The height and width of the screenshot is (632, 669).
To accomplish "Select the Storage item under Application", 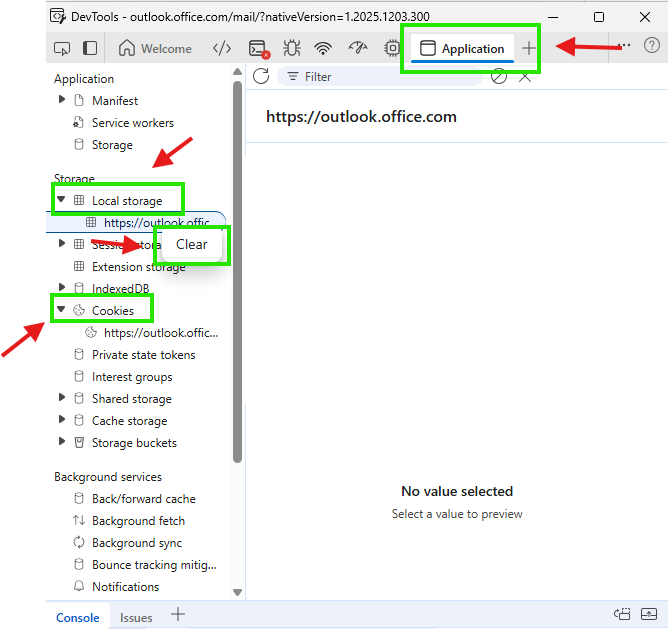I will (x=112, y=145).
